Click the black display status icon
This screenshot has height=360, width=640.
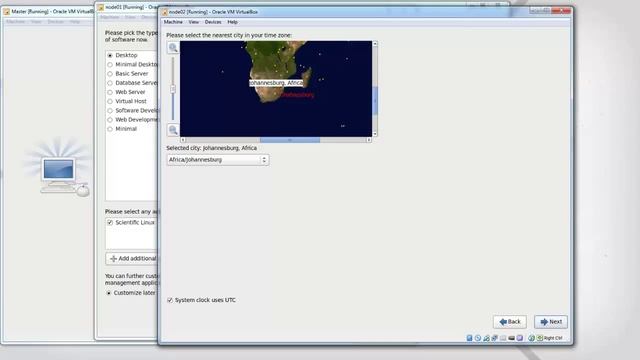click(x=511, y=338)
